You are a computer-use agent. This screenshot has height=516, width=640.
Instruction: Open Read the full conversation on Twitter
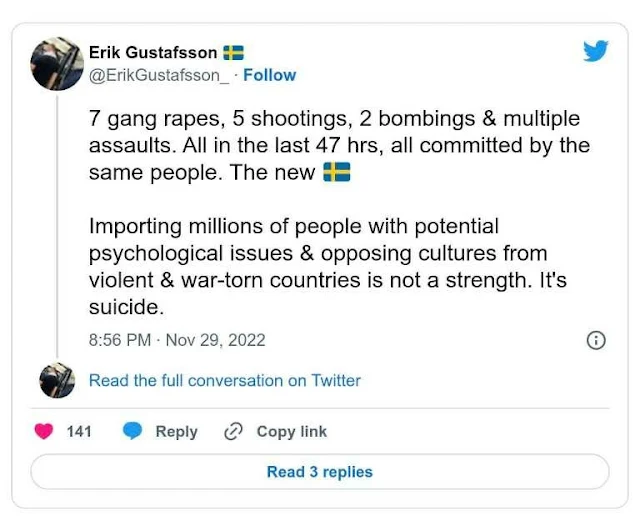click(225, 380)
